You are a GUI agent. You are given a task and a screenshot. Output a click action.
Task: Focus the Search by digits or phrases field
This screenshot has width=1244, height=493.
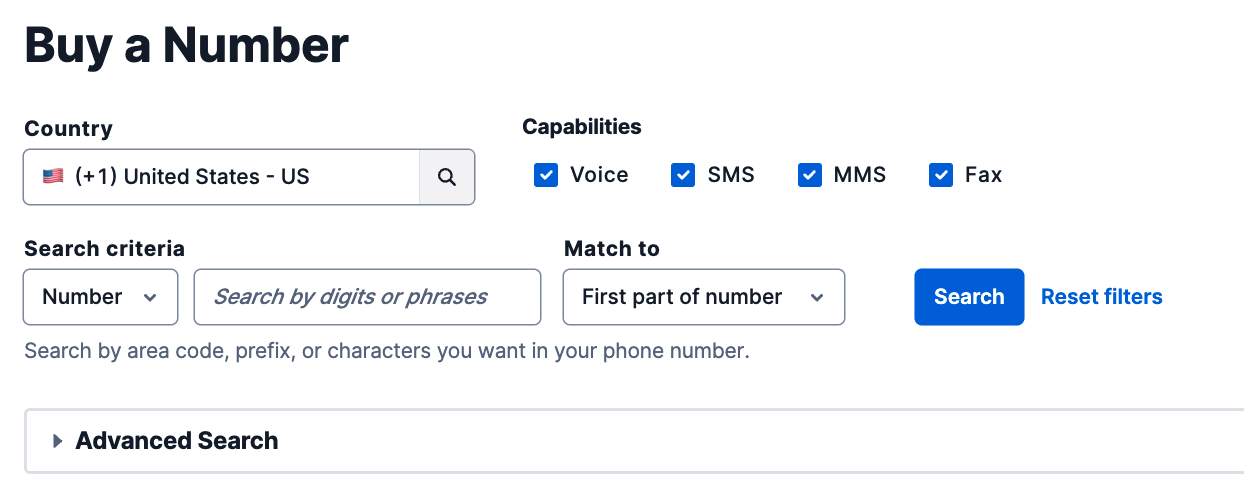click(367, 297)
